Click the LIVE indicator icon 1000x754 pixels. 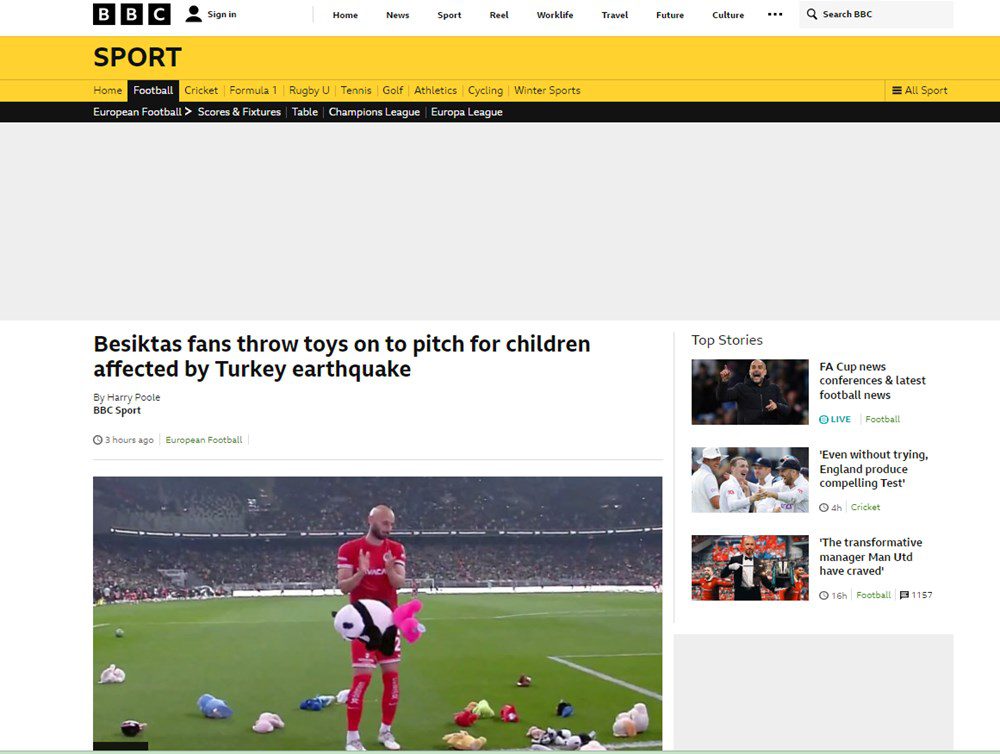pos(824,419)
